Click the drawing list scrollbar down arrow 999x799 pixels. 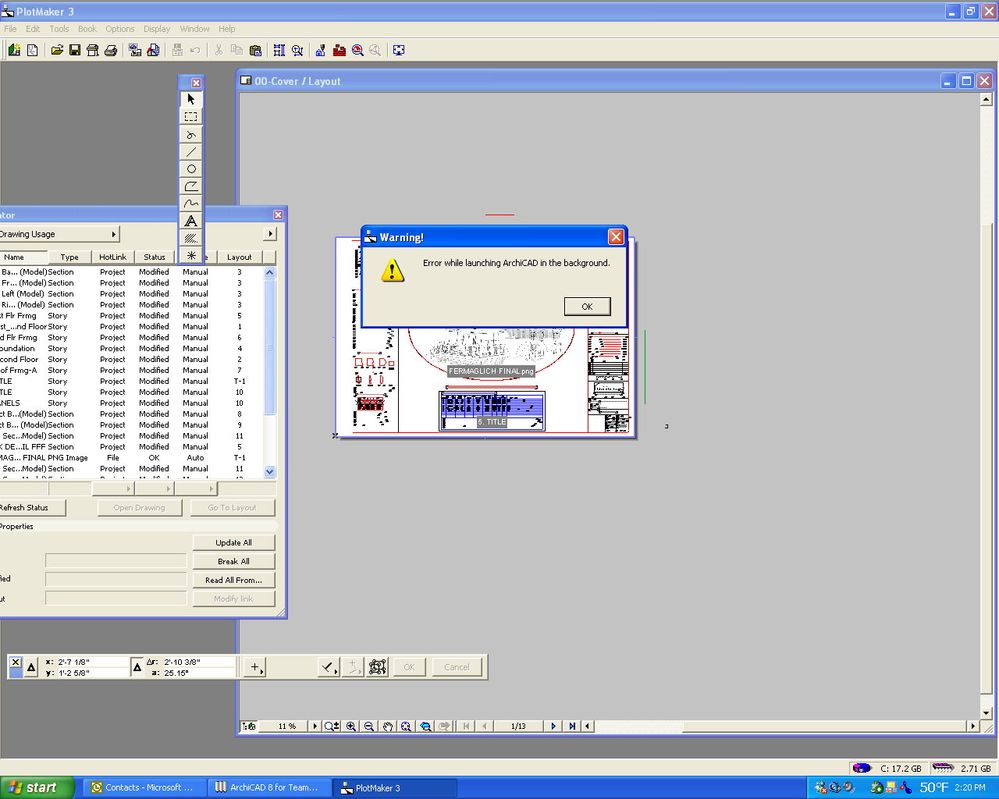click(270, 472)
